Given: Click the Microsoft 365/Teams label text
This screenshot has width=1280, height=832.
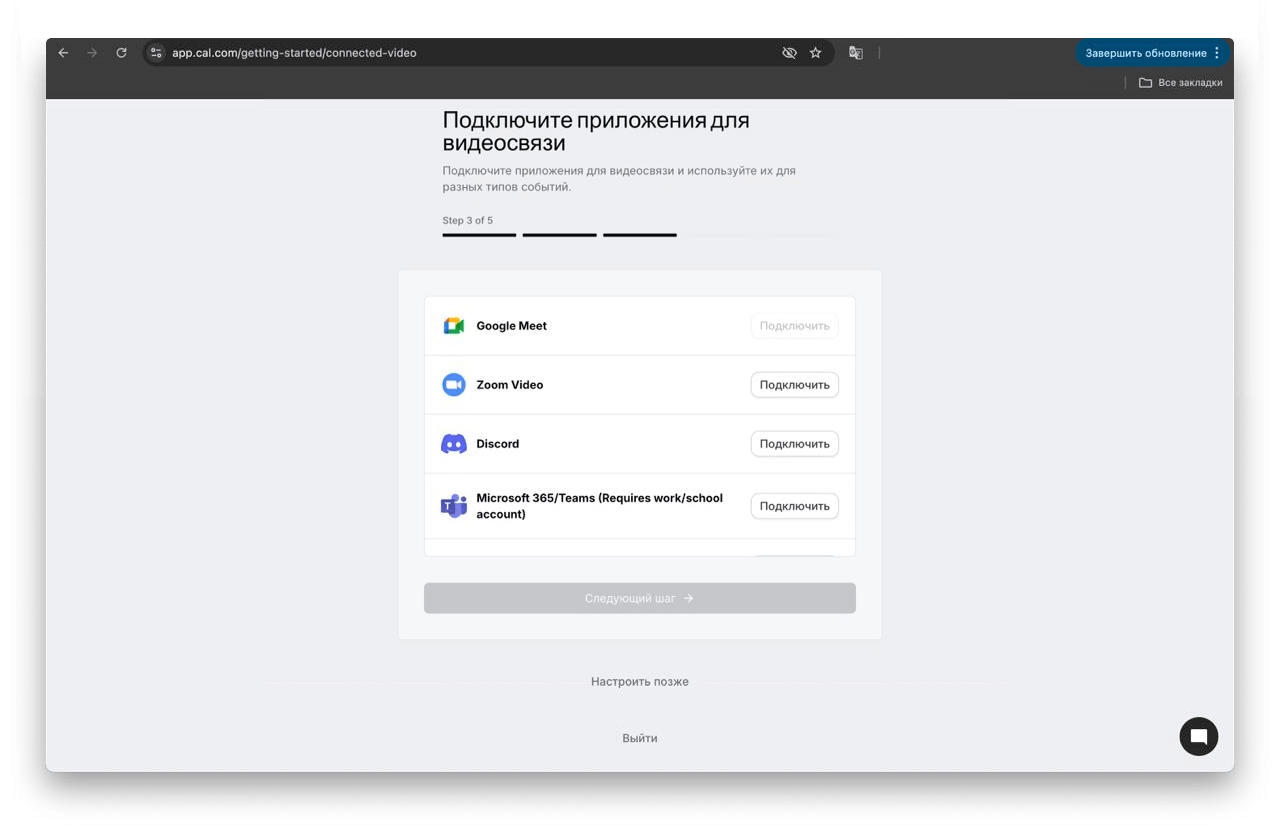Looking at the screenshot, I should point(600,506).
